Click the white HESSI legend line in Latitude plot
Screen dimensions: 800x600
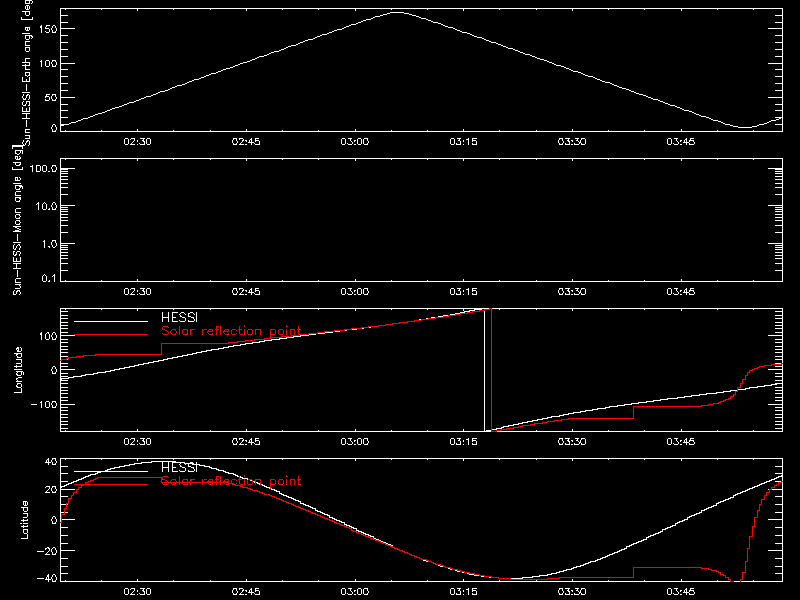click(111, 471)
